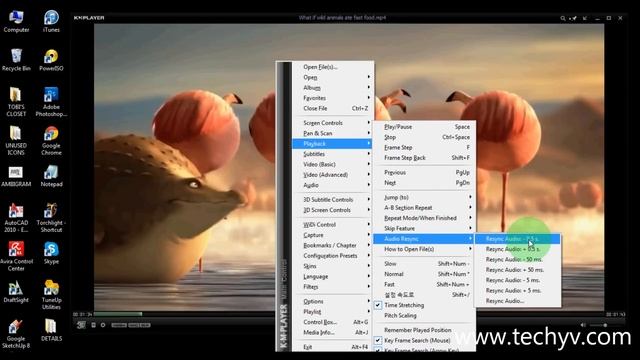Open Media Info... menu entry
Viewport: 640px width, 360px height.
coord(332,332)
